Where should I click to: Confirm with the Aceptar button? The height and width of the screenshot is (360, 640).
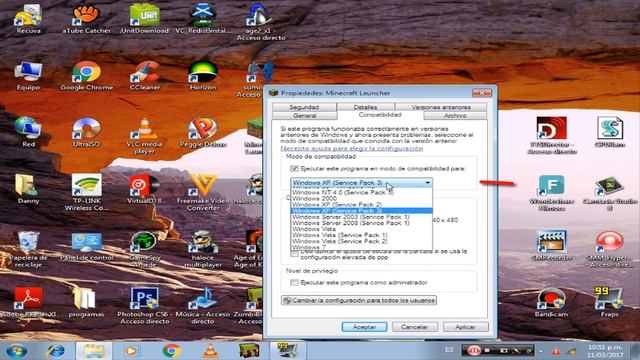[x=364, y=327]
